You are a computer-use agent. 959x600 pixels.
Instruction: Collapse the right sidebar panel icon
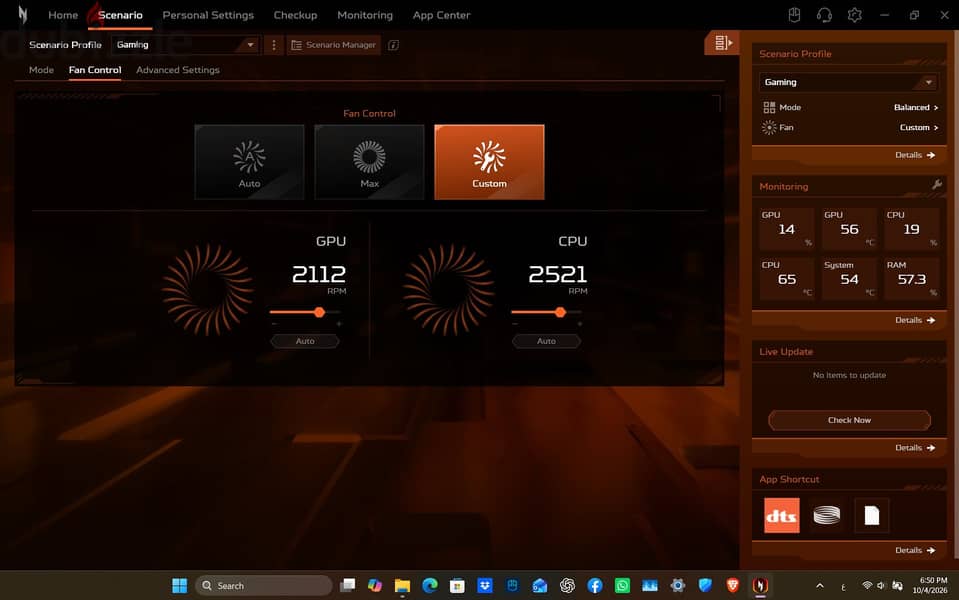click(722, 42)
